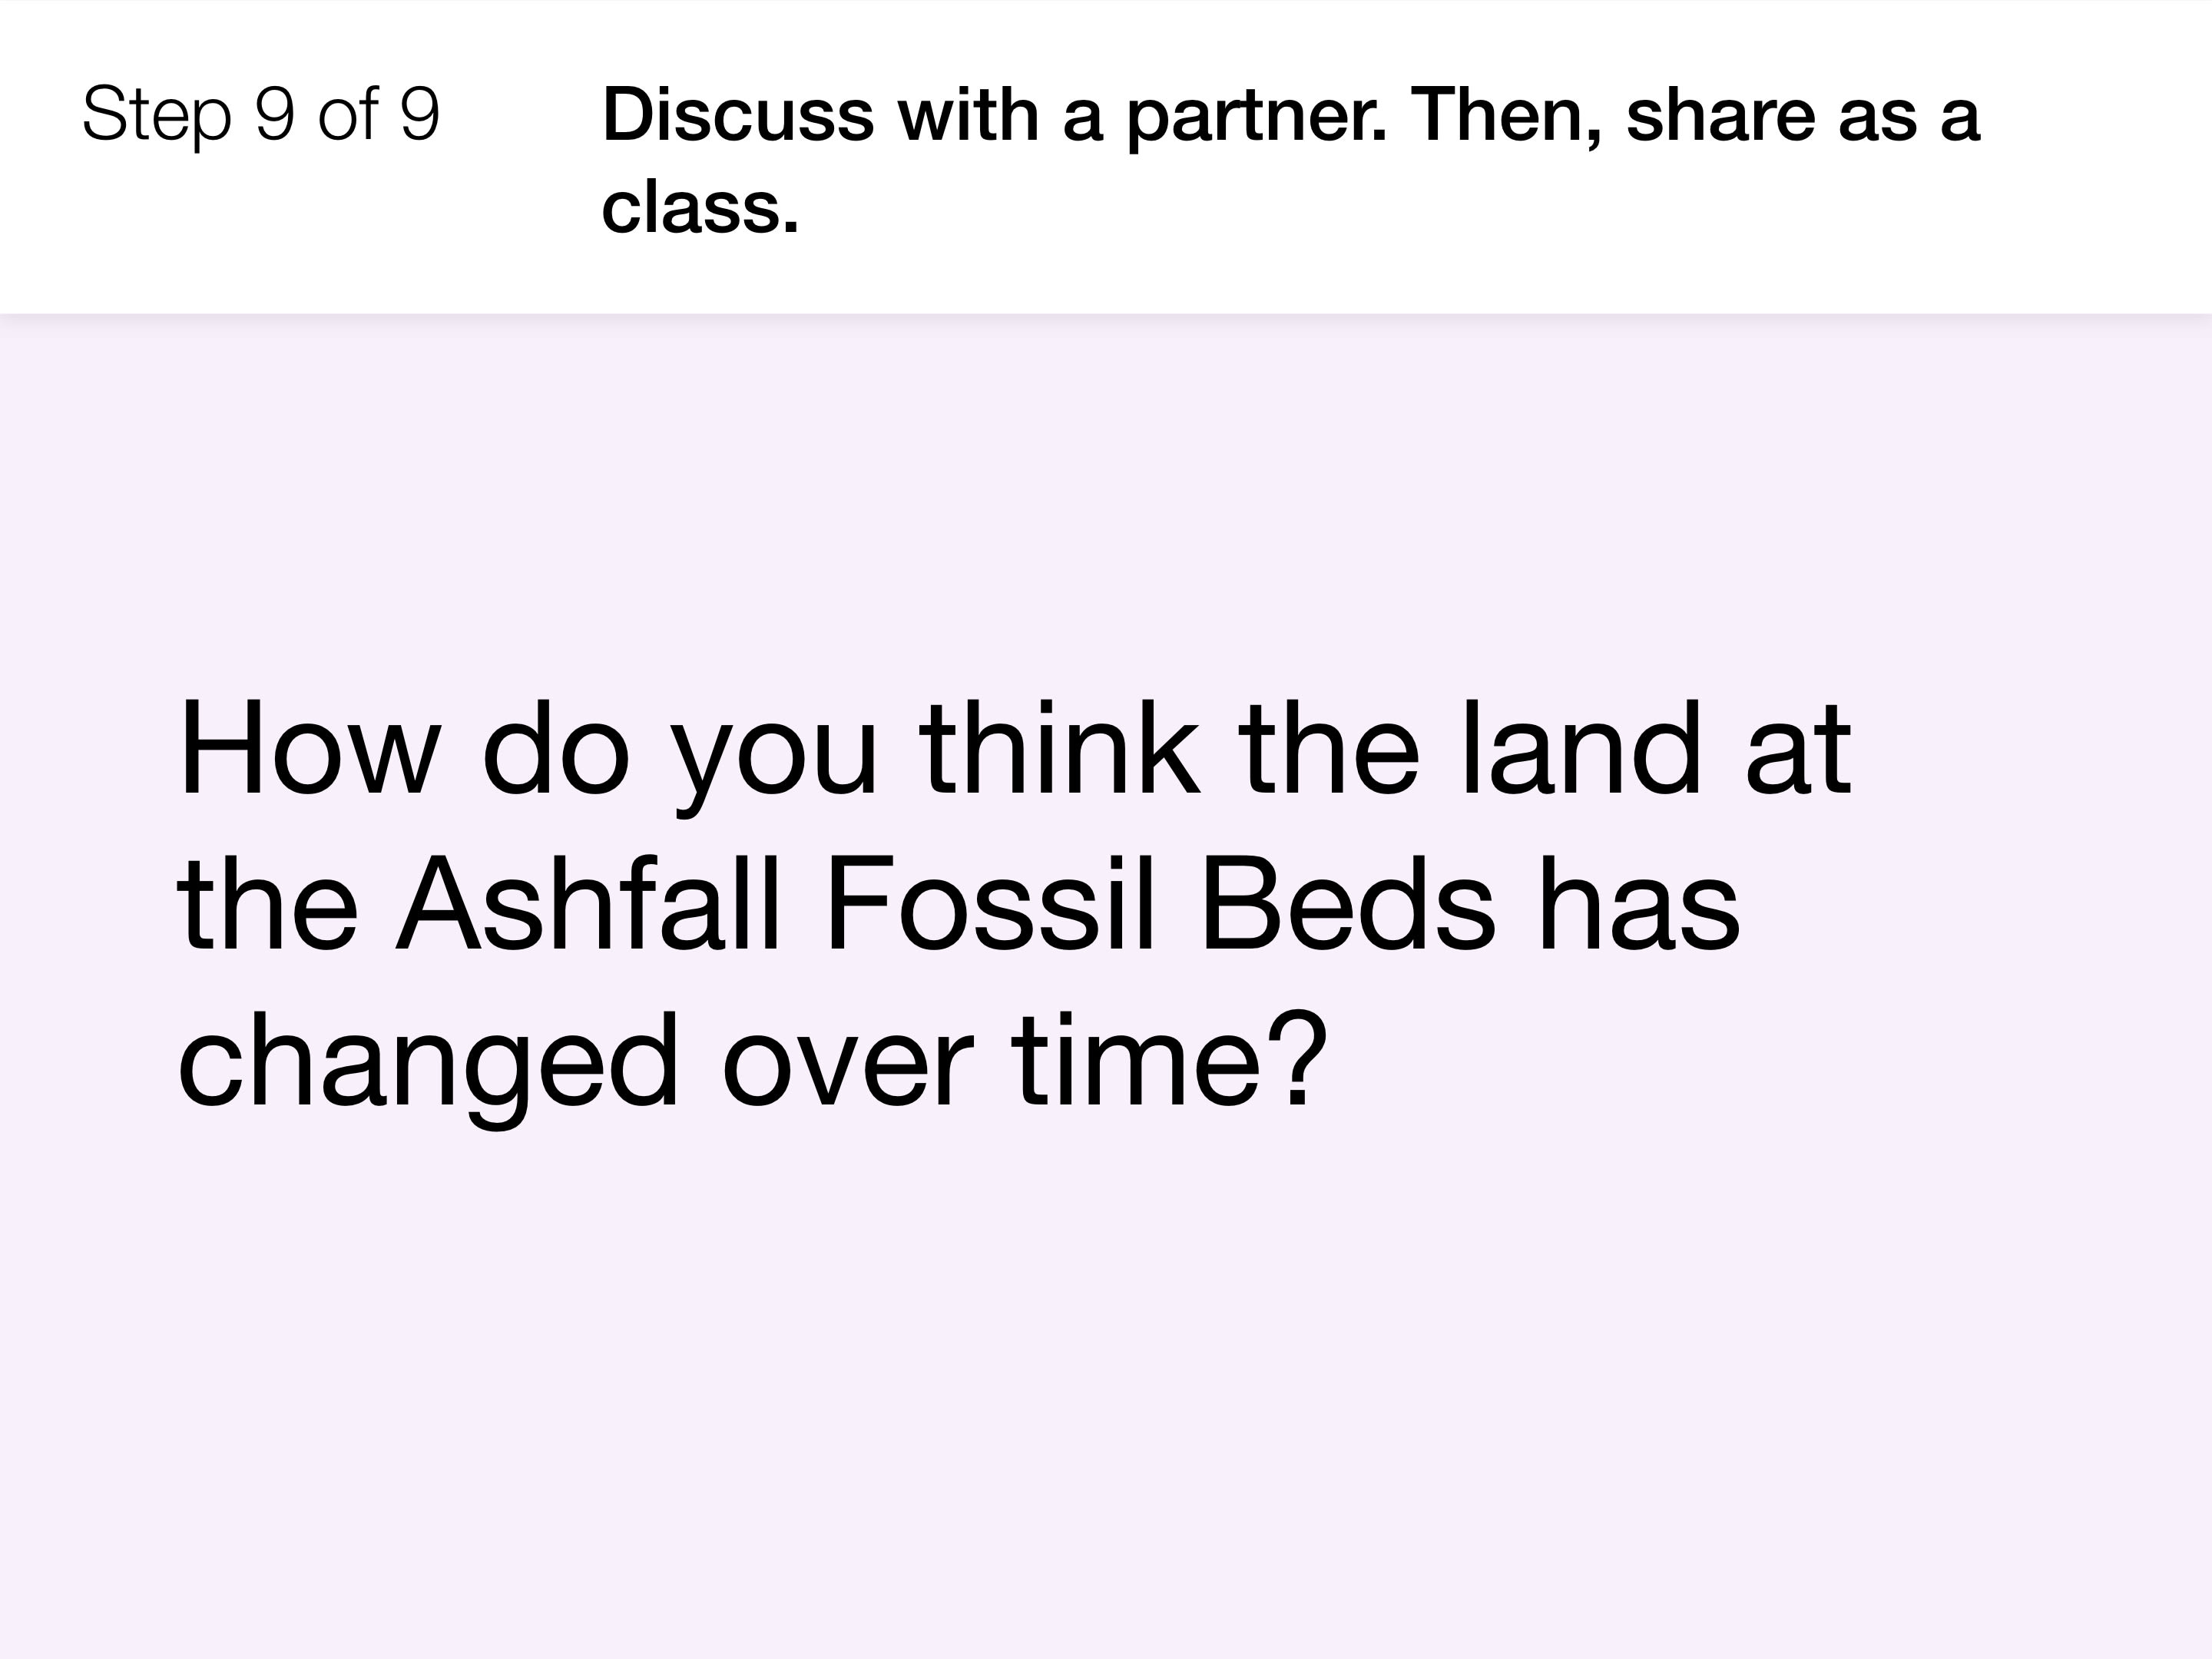Select the word 'think' in the question
Screen dimensions: 2212x1659
[x=1060, y=749]
